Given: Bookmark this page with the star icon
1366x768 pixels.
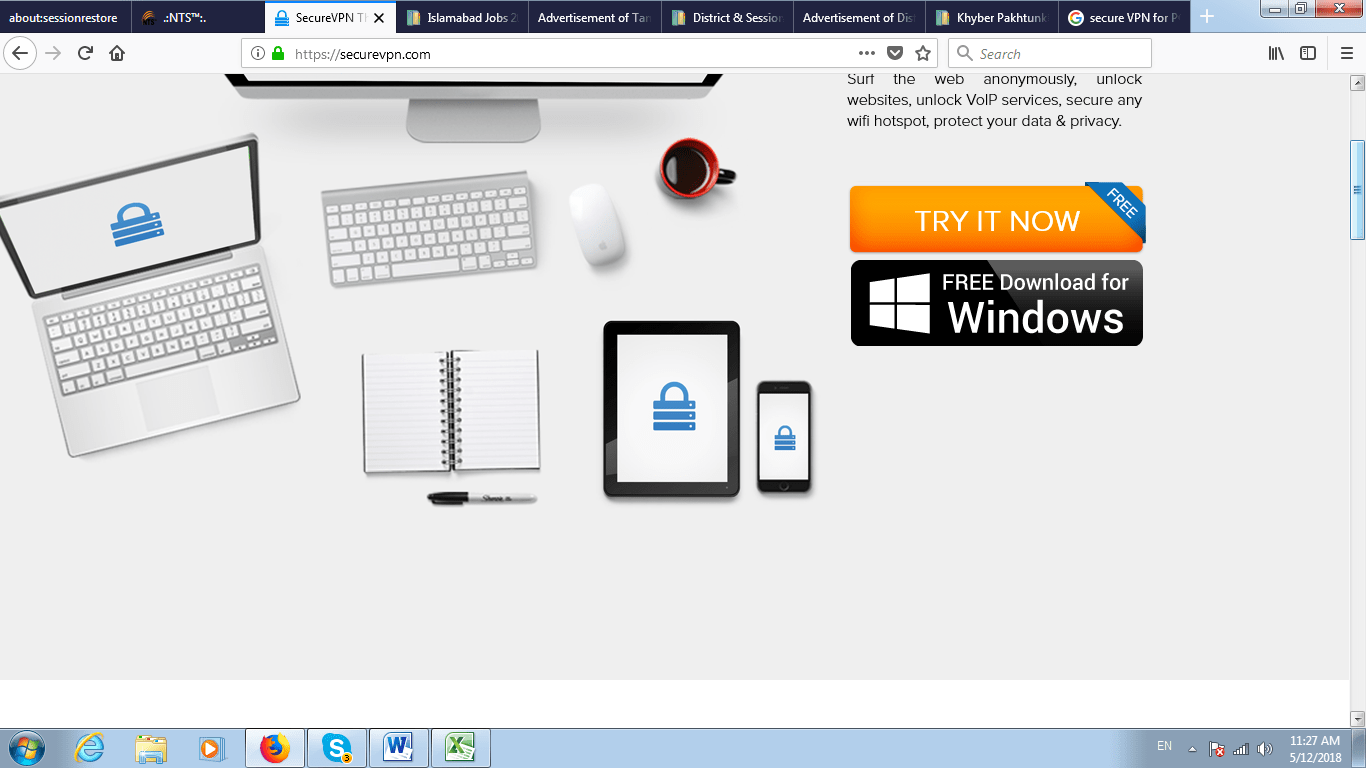Looking at the screenshot, I should 923,53.
